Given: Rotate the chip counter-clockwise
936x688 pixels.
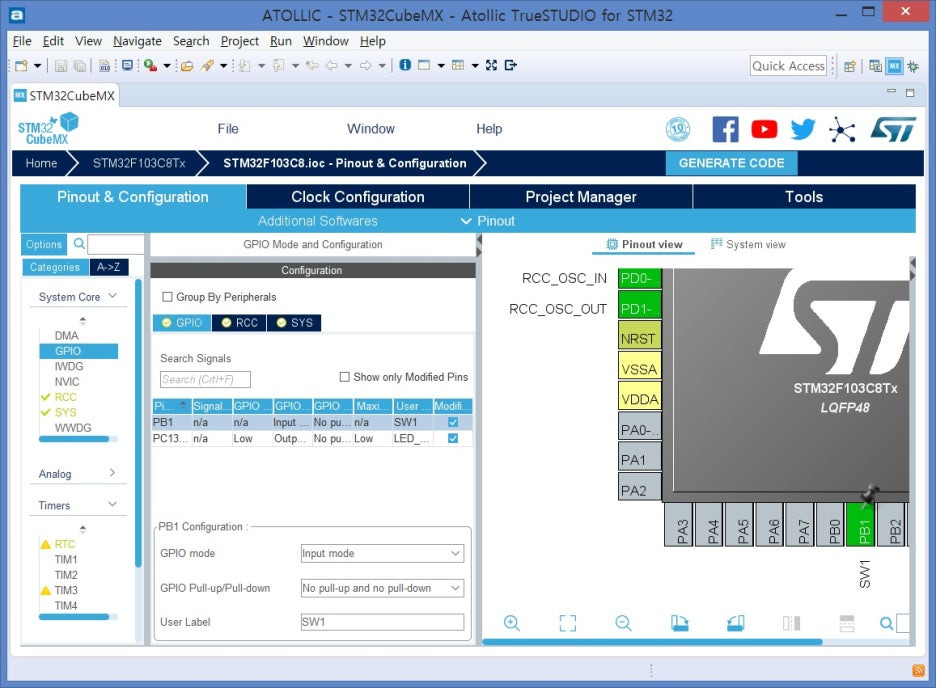Looking at the screenshot, I should point(735,623).
